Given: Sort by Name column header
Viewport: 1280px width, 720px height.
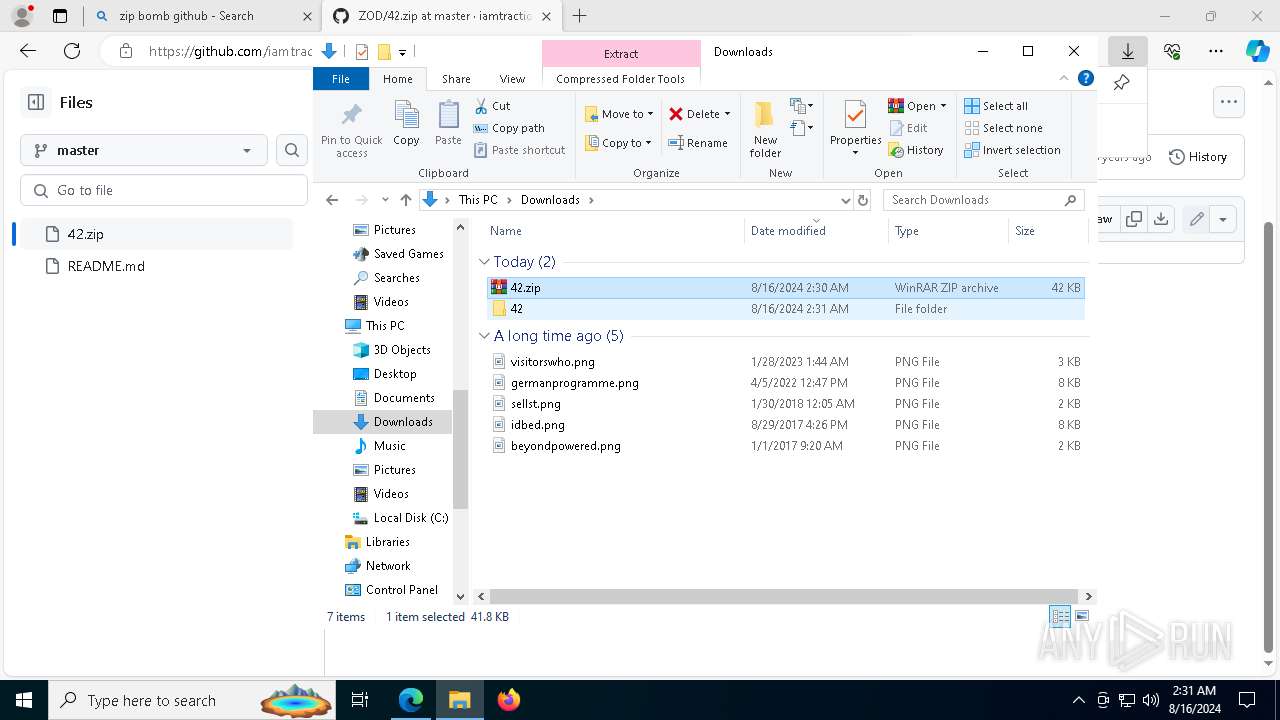Looking at the screenshot, I should [x=613, y=231].
